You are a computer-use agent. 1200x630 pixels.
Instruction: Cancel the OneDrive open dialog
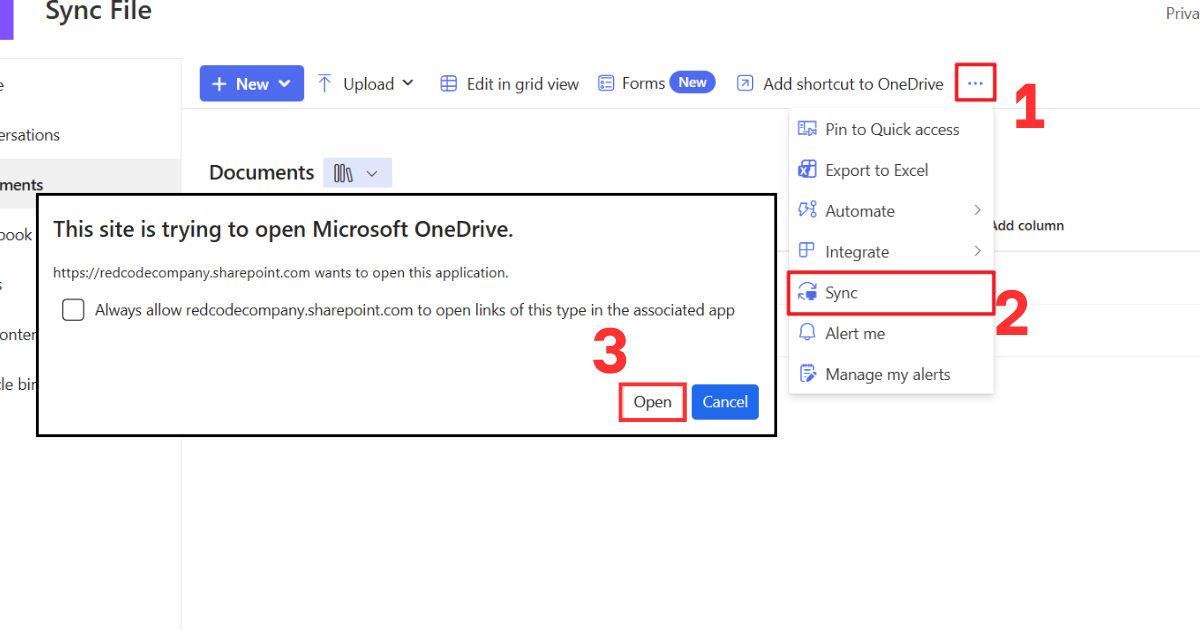tap(724, 401)
